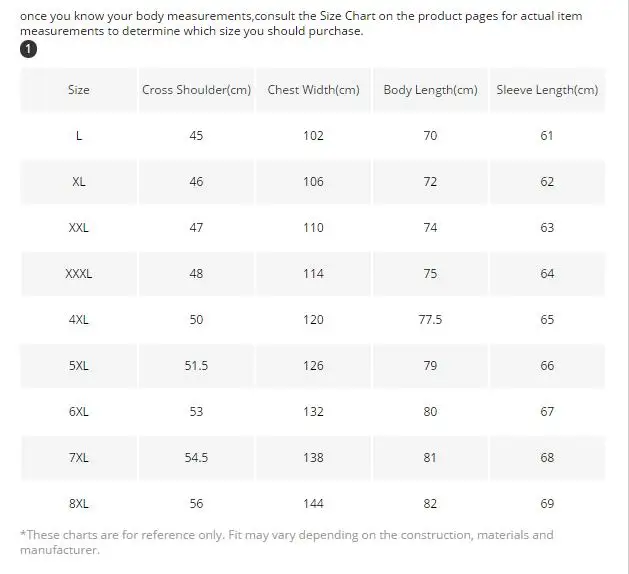Click the 5XL size label

click(x=79, y=366)
